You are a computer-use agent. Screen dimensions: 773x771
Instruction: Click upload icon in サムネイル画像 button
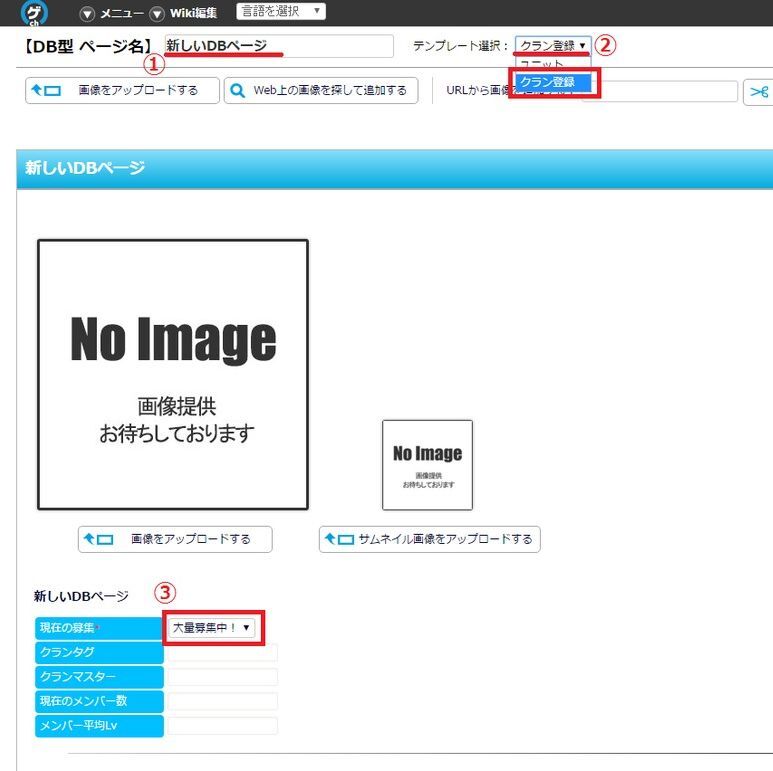339,540
